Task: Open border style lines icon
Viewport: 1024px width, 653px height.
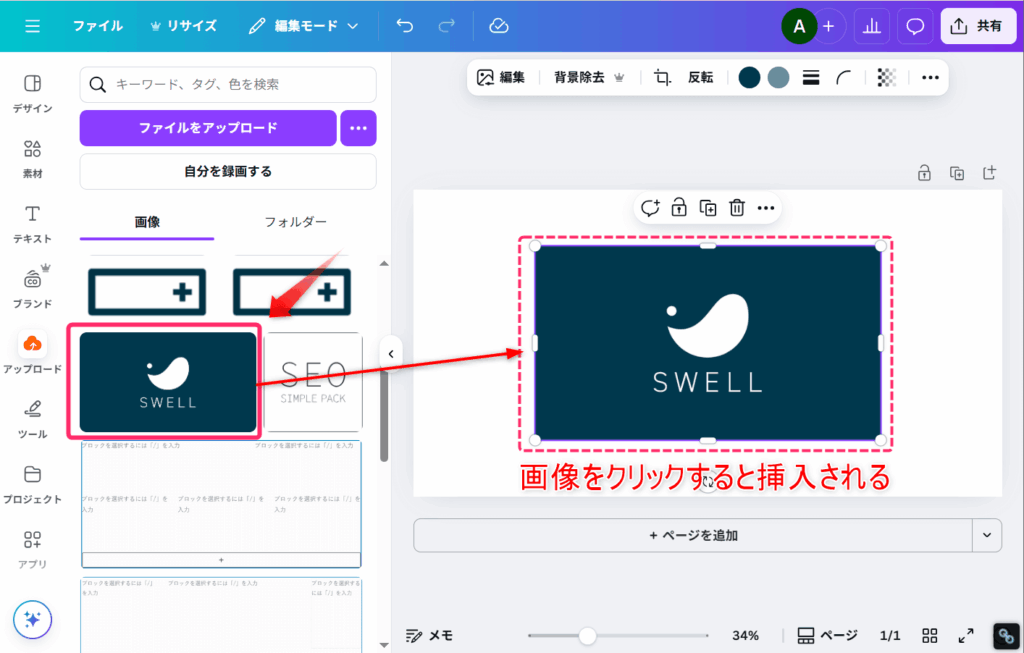Action: [x=811, y=78]
